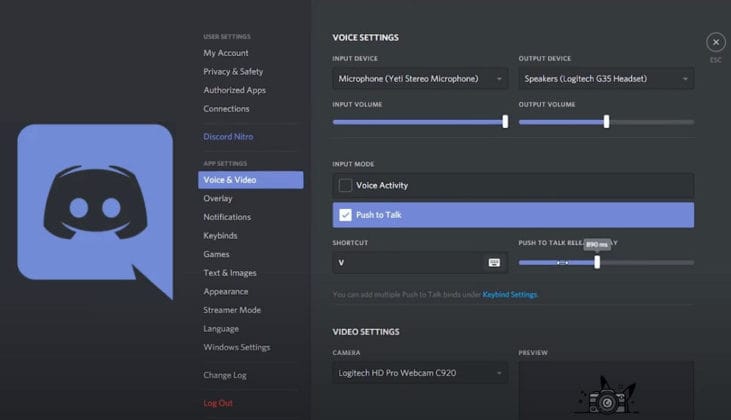Screen dimensions: 731x420
Task: Open Streamer Mode settings
Action: pyautogui.click(x=232, y=310)
